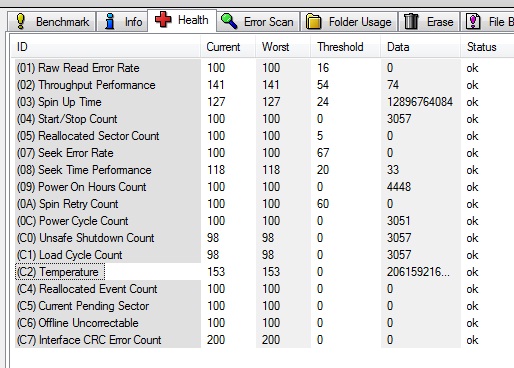Sort by the Current column header
This screenshot has height=368, width=514.
tap(228, 47)
